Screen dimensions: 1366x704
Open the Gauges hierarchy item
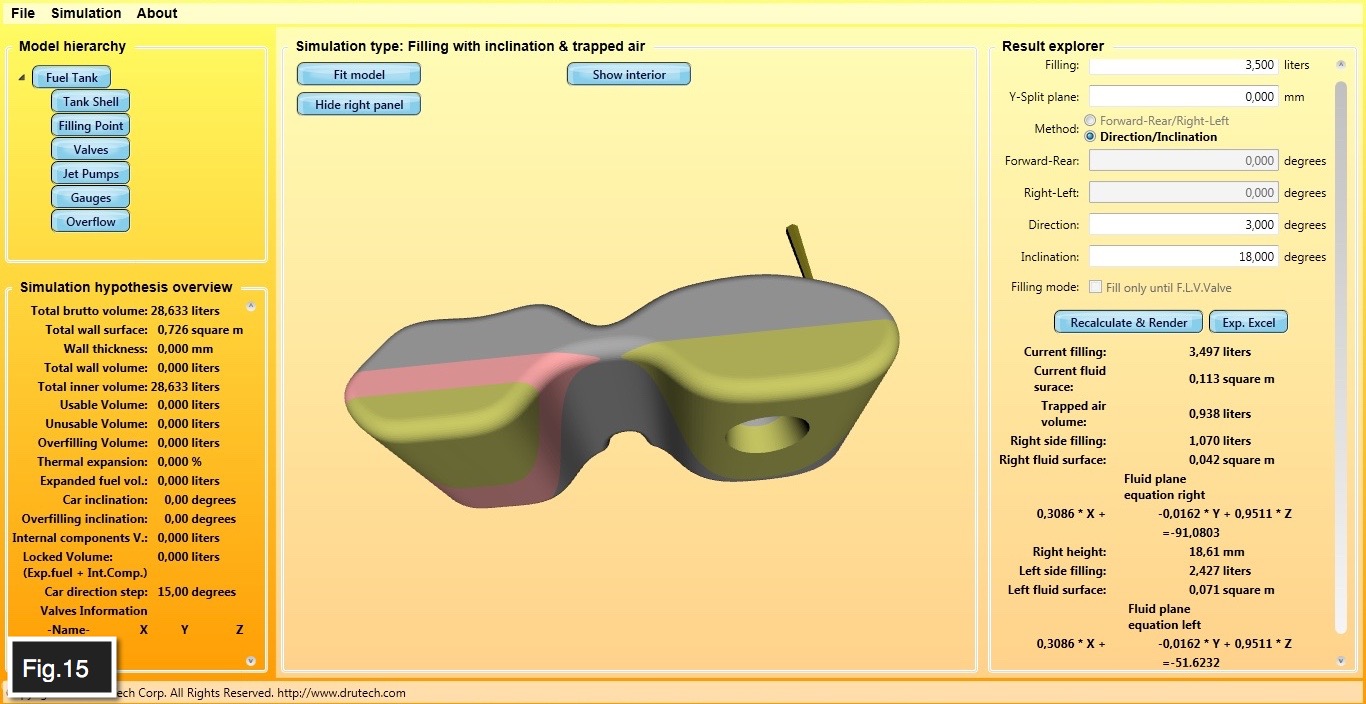click(91, 198)
